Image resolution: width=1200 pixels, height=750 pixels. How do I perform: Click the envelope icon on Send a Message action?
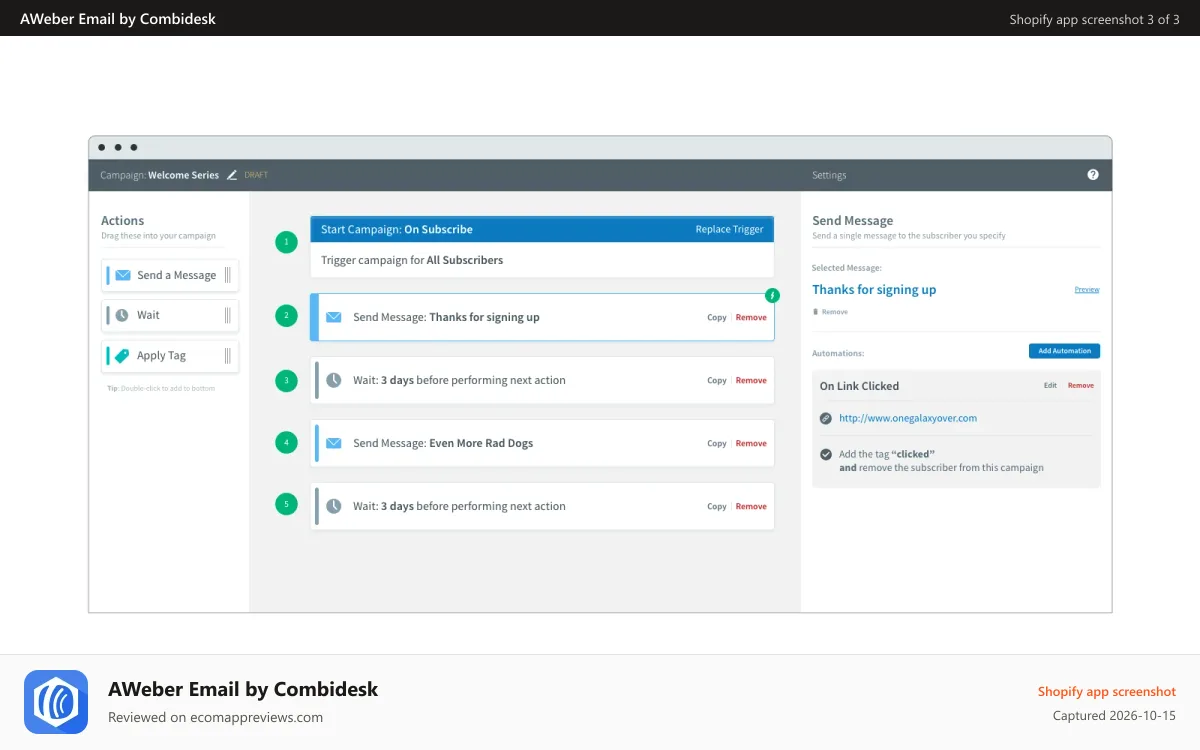[123, 275]
